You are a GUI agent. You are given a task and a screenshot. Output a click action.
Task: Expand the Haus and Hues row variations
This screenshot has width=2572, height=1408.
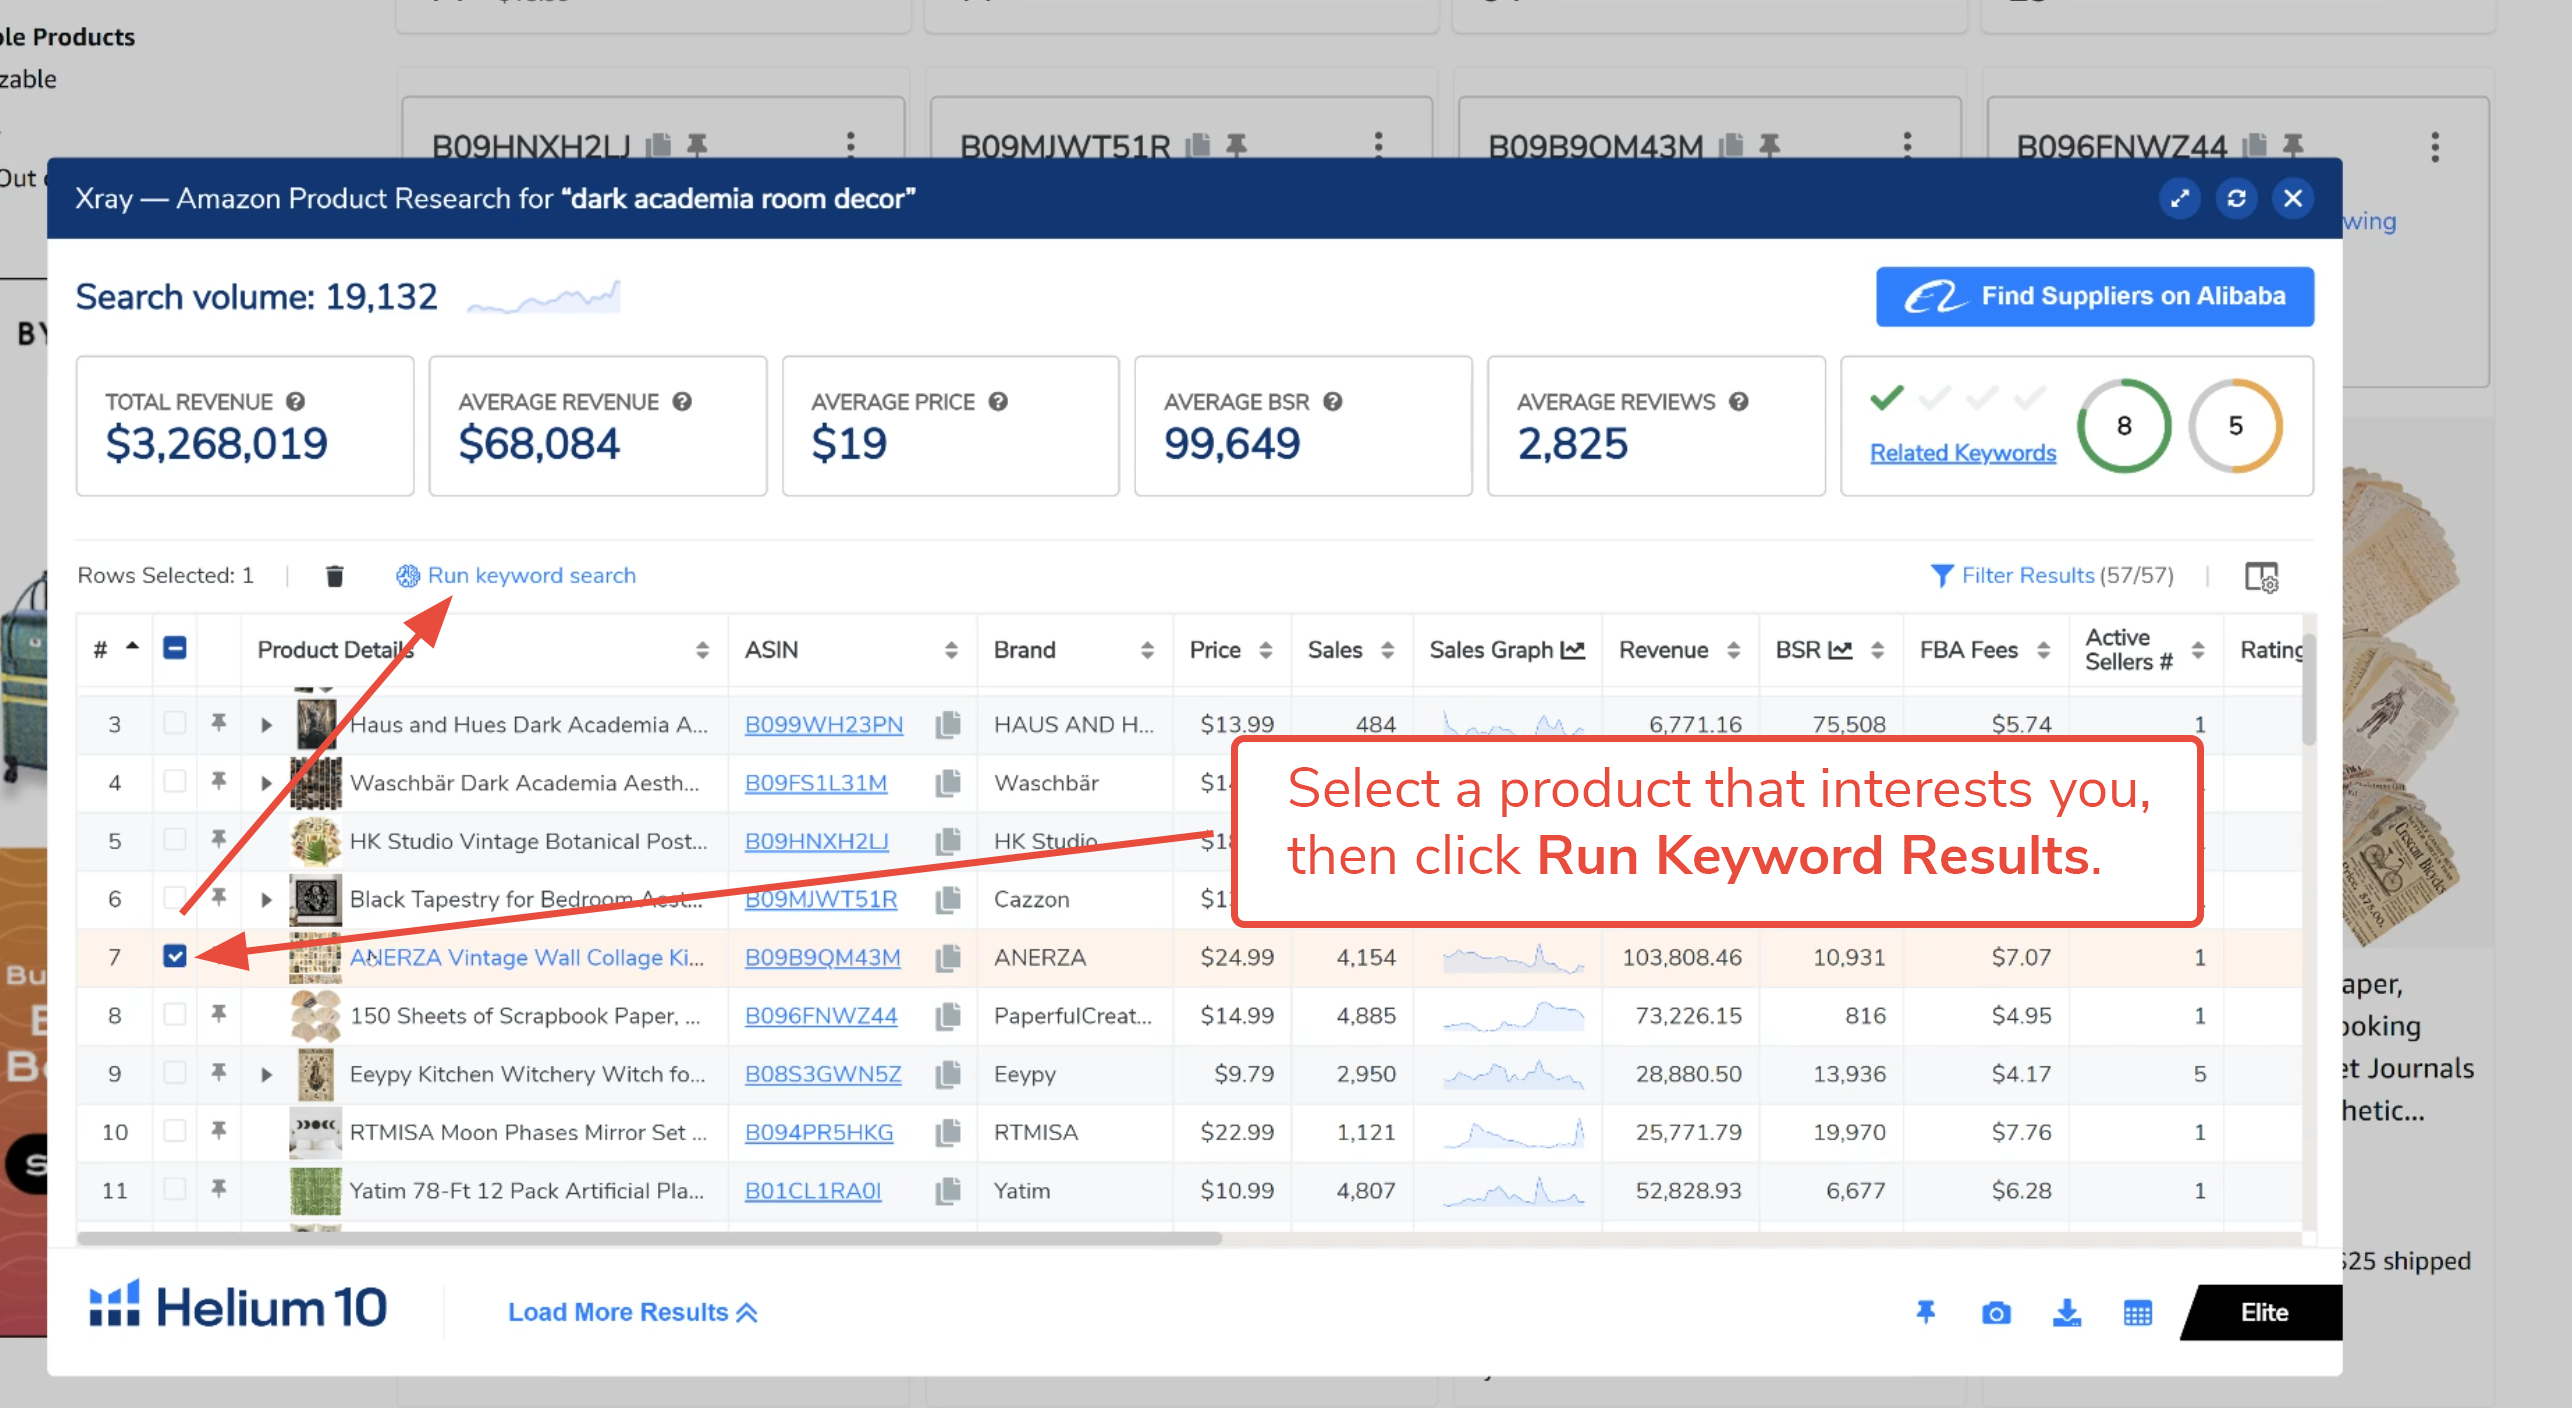(x=266, y=724)
